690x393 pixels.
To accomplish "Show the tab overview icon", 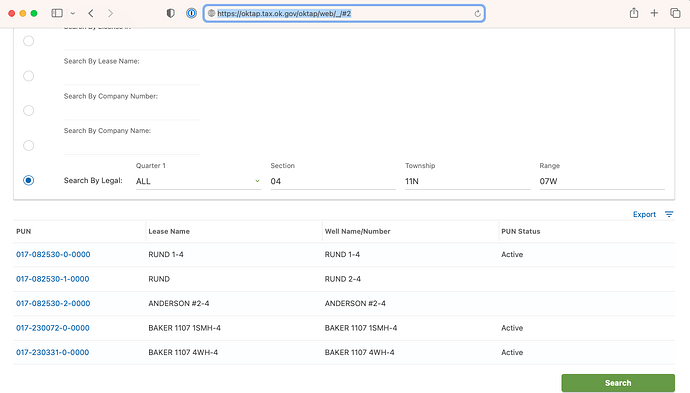I will pos(675,13).
